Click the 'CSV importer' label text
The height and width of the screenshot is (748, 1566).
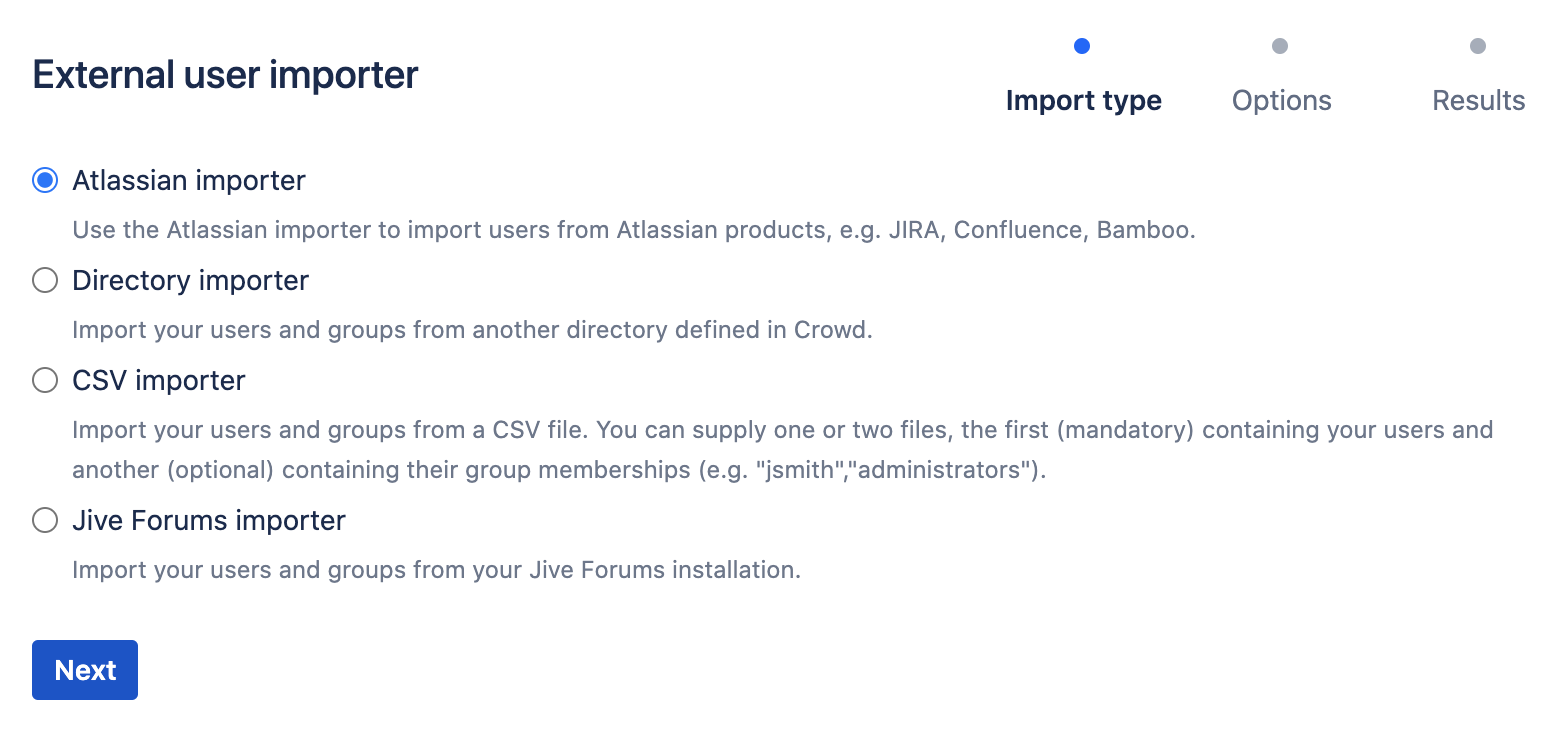(159, 381)
